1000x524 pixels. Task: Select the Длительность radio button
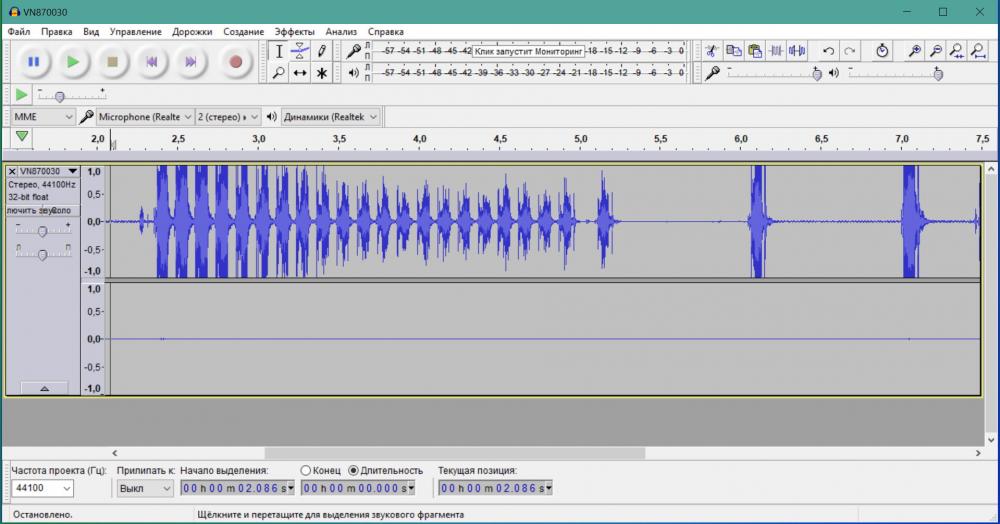point(353,470)
